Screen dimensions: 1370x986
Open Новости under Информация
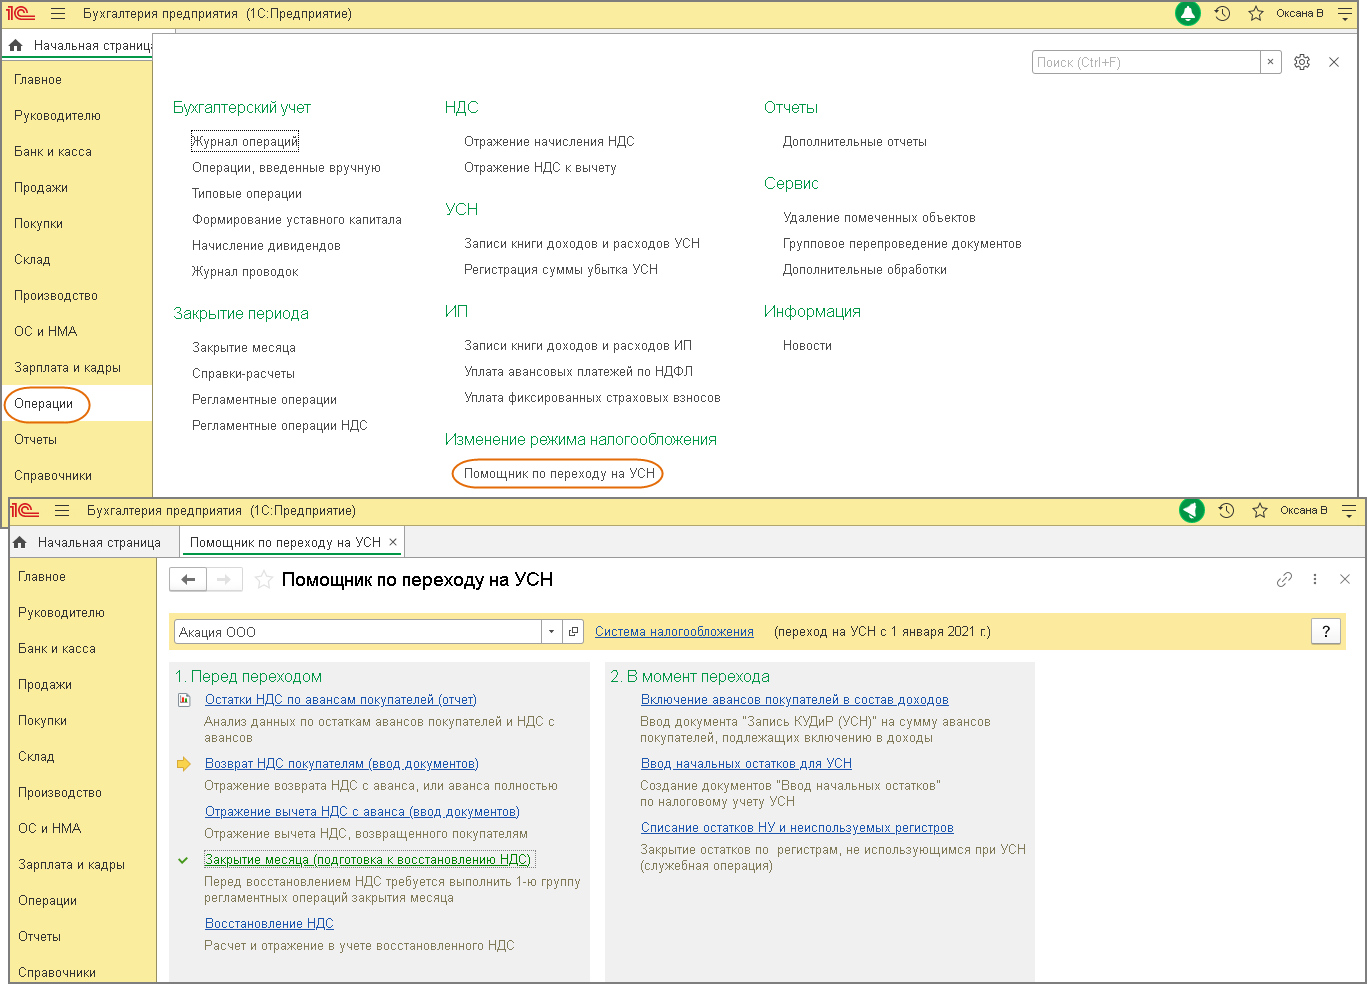[807, 346]
